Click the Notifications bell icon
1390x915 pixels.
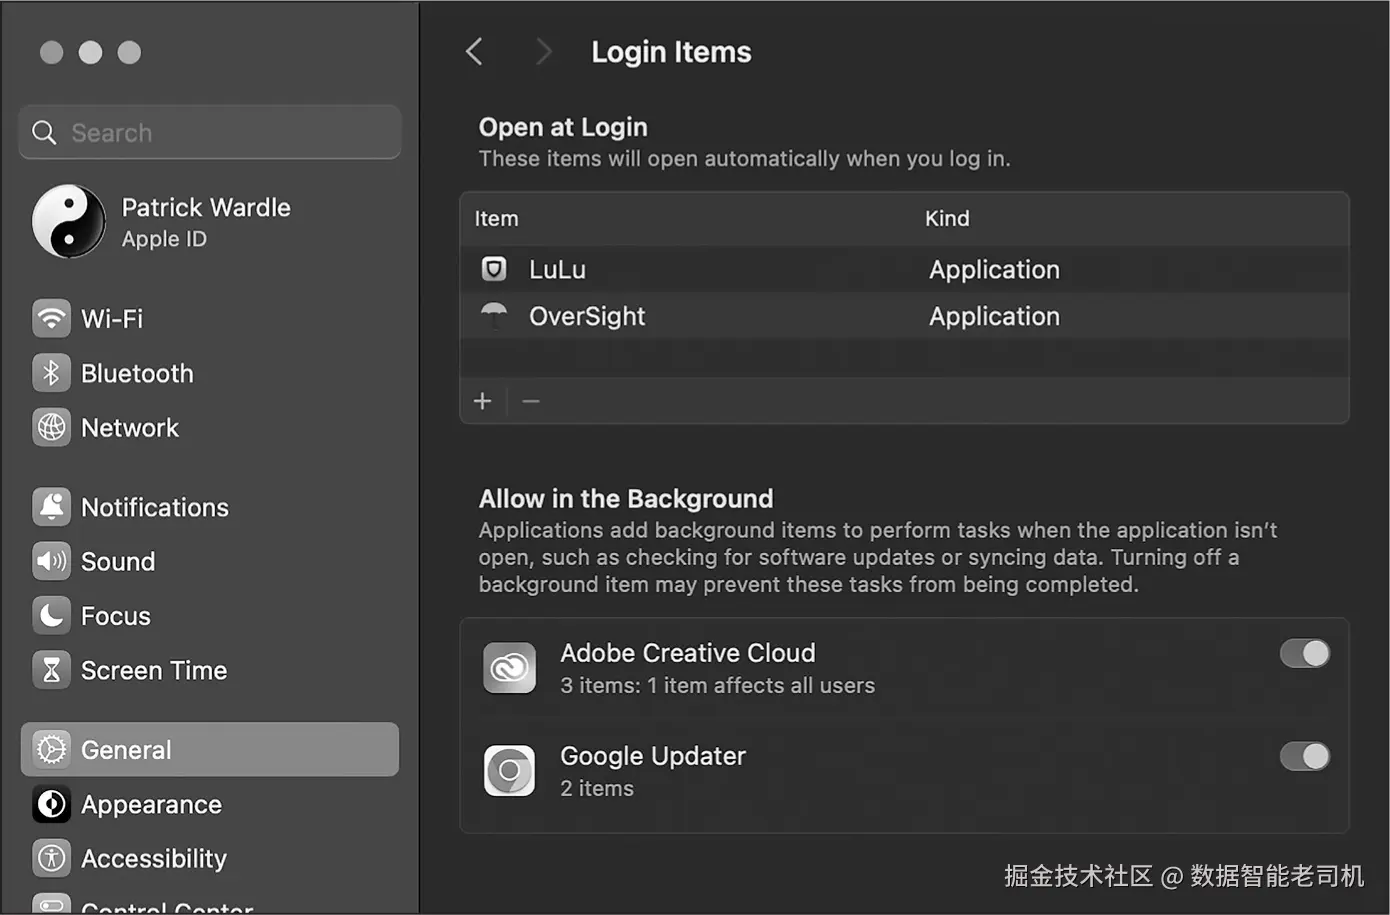tap(51, 507)
